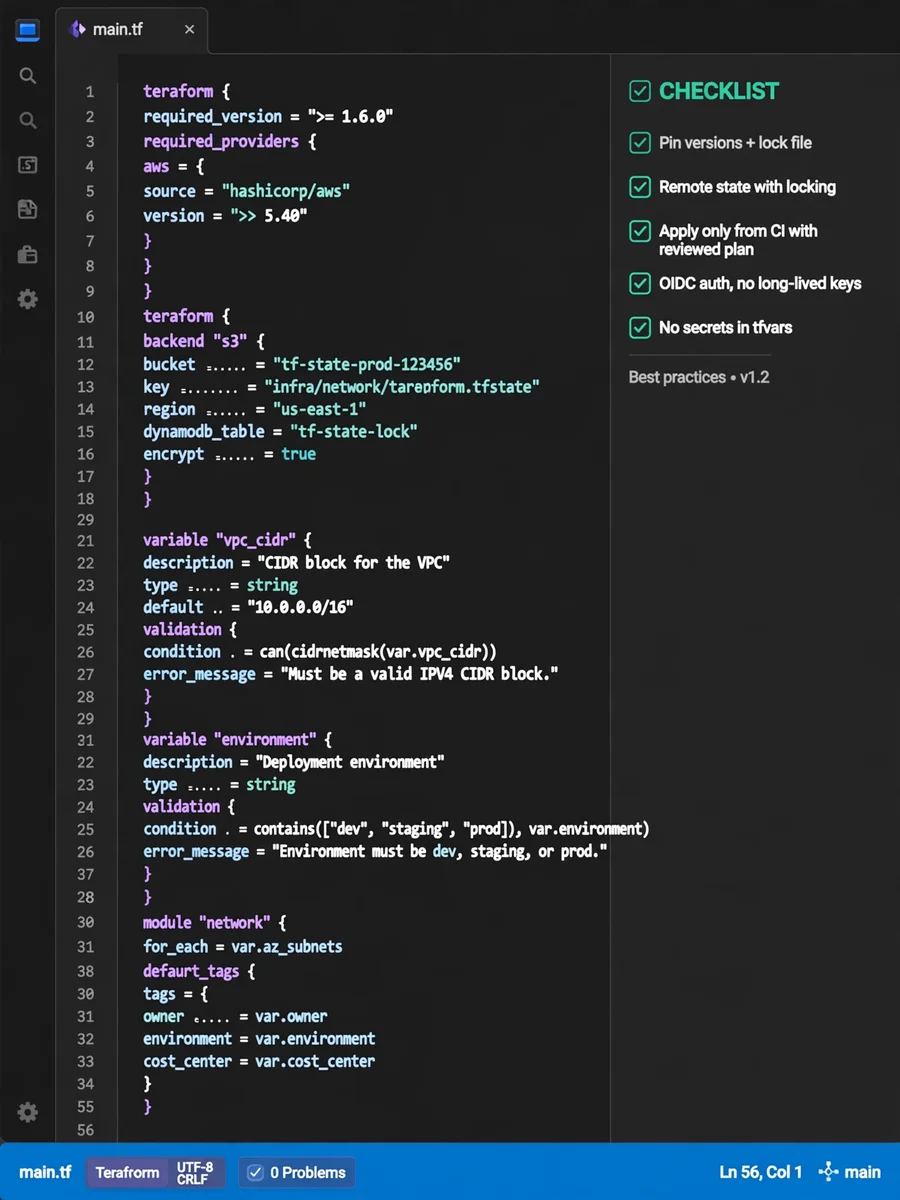Click the purple Terraform icon on the main.tf tab
Viewport: 900px width, 1200px height.
pos(77,29)
